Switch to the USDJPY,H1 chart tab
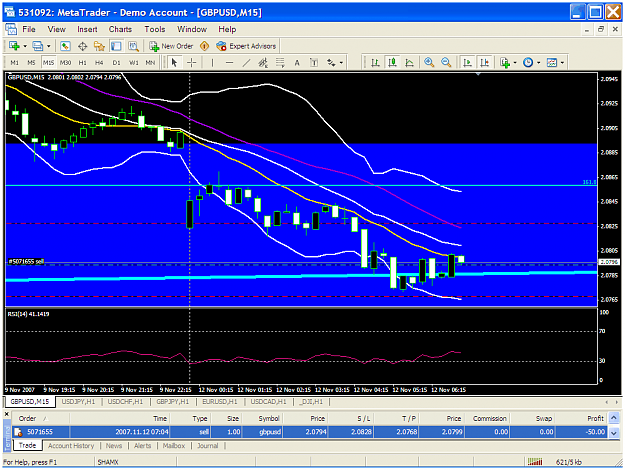This screenshot has height=470, width=625. tap(79, 402)
